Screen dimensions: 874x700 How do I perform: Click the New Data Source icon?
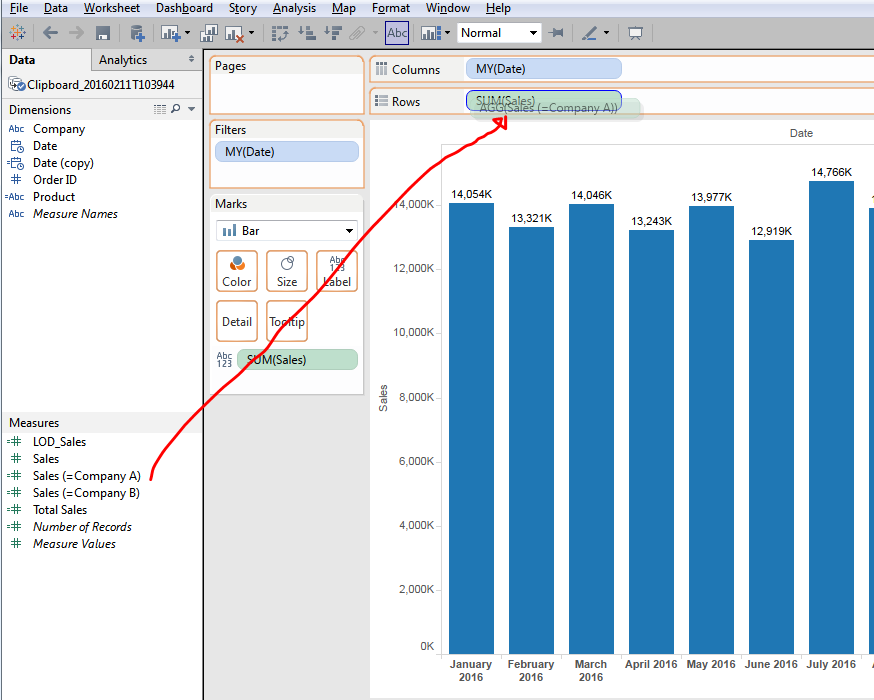pos(137,33)
